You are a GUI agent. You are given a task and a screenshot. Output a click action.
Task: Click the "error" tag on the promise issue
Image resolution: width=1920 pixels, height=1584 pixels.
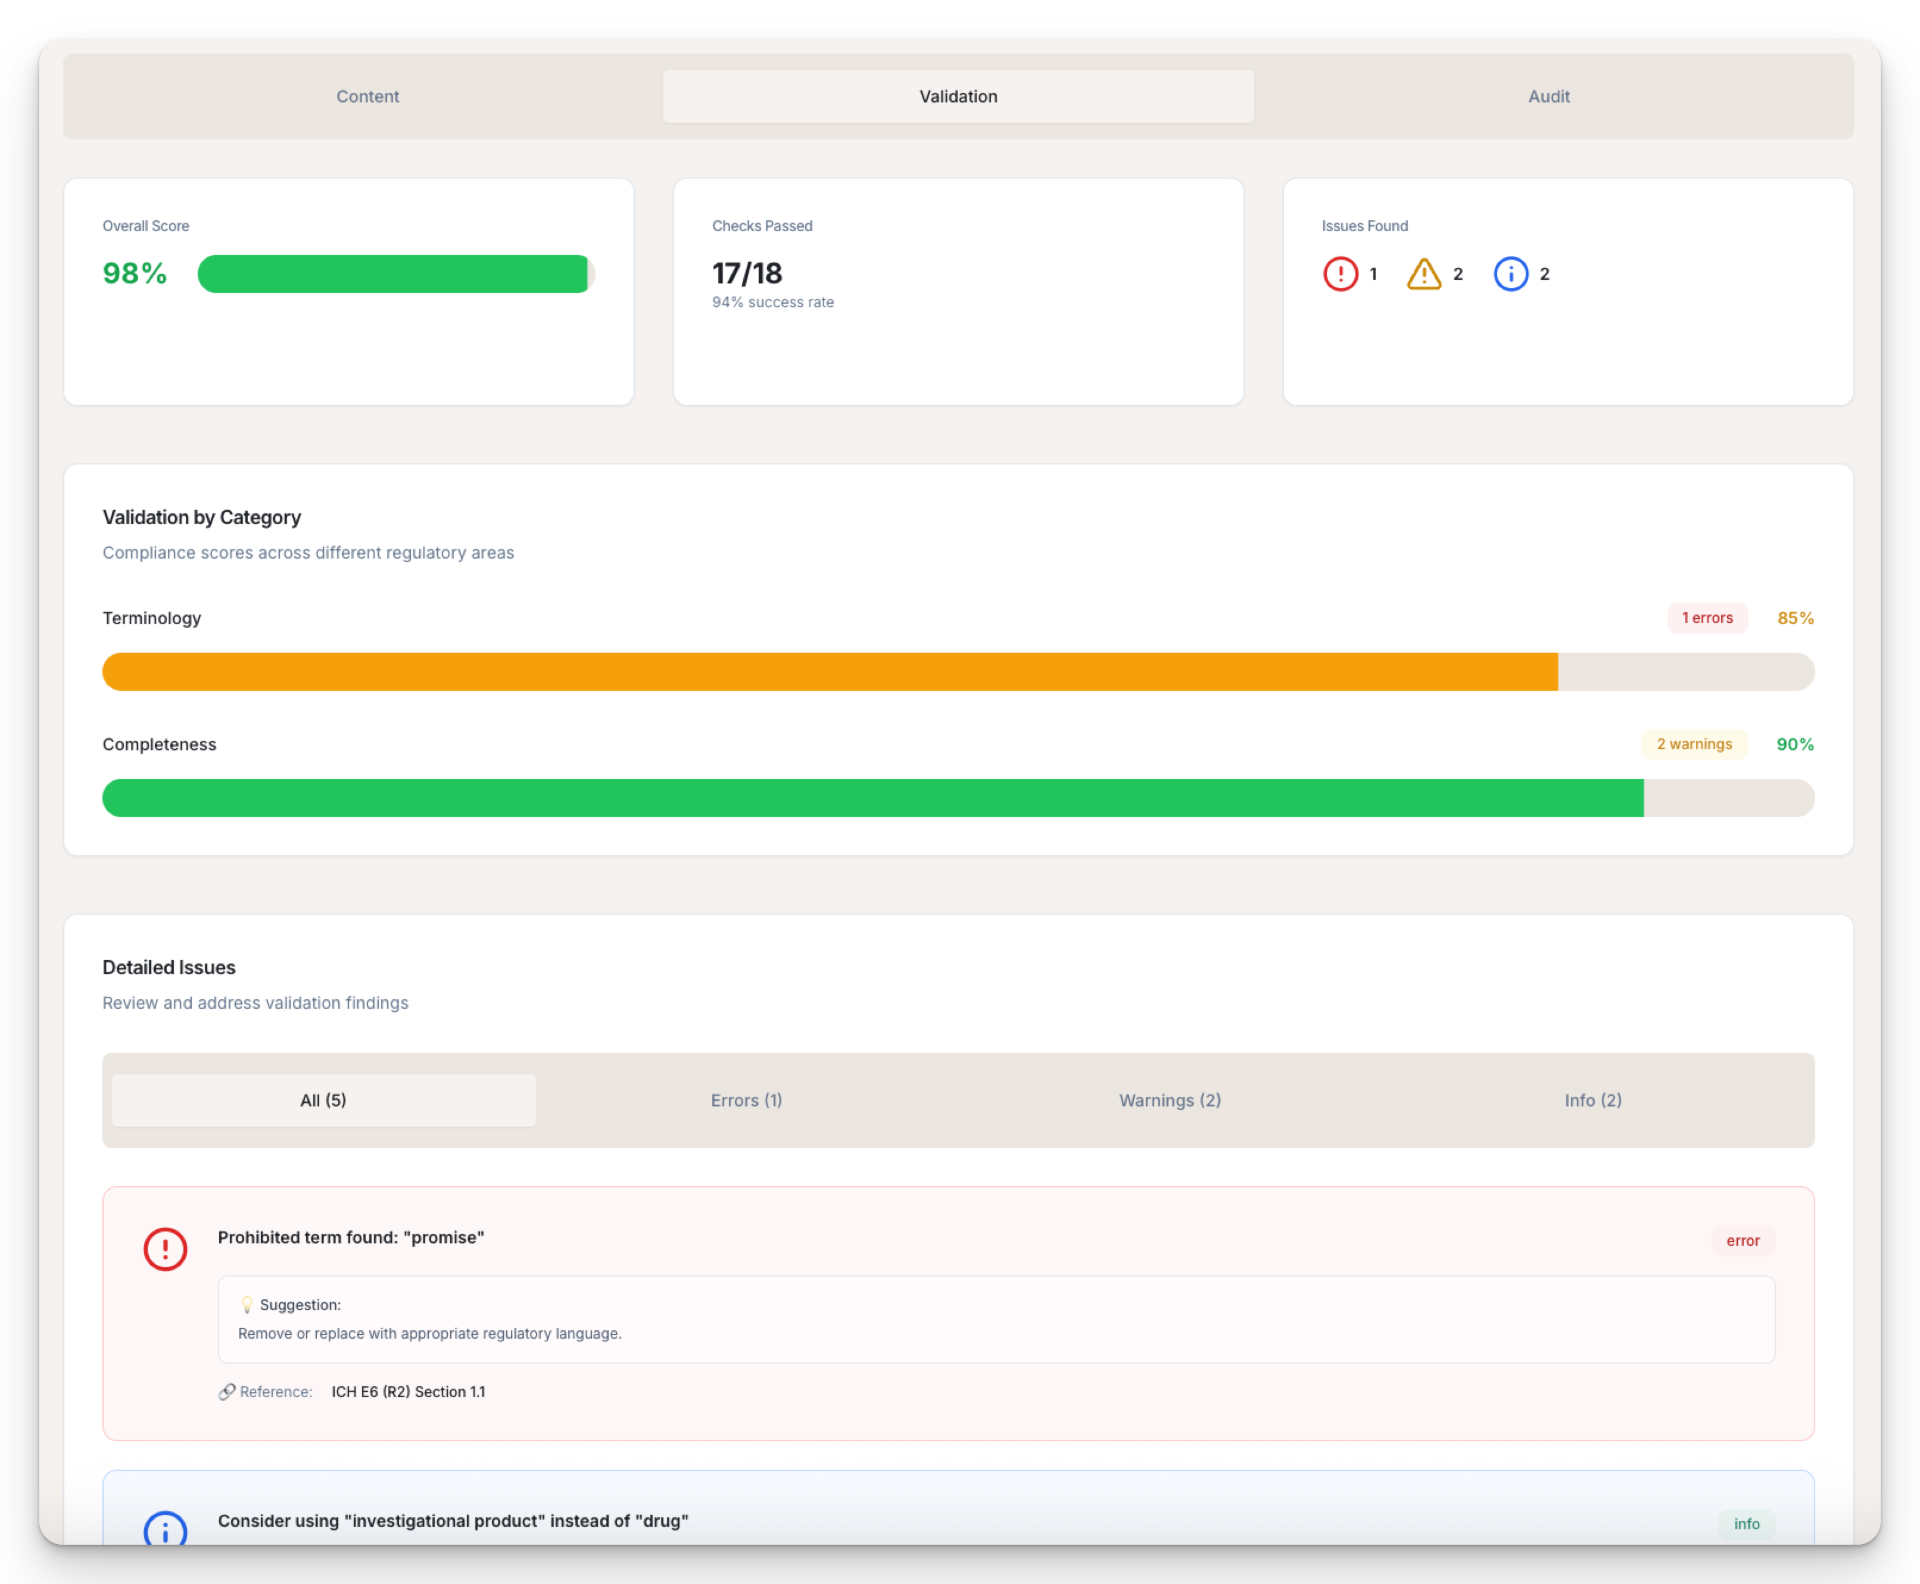coord(1742,1241)
